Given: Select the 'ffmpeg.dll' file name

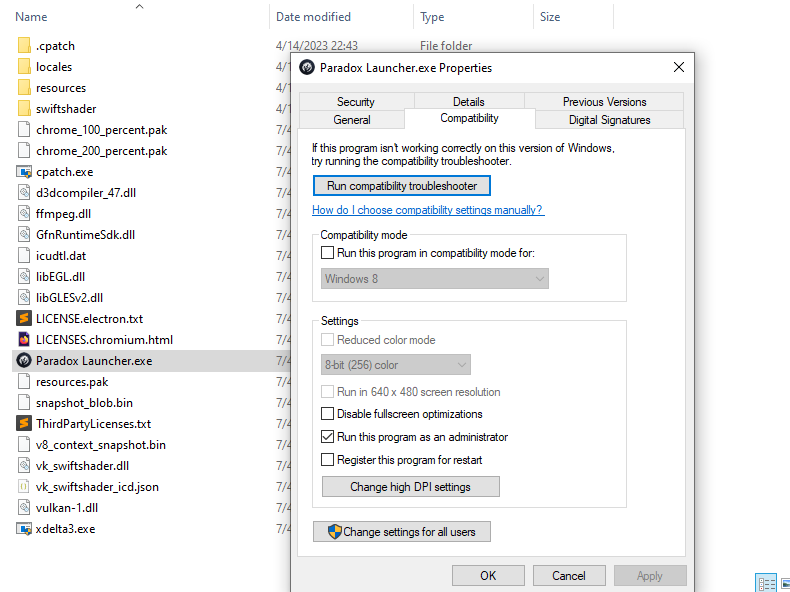Looking at the screenshot, I should (63, 214).
